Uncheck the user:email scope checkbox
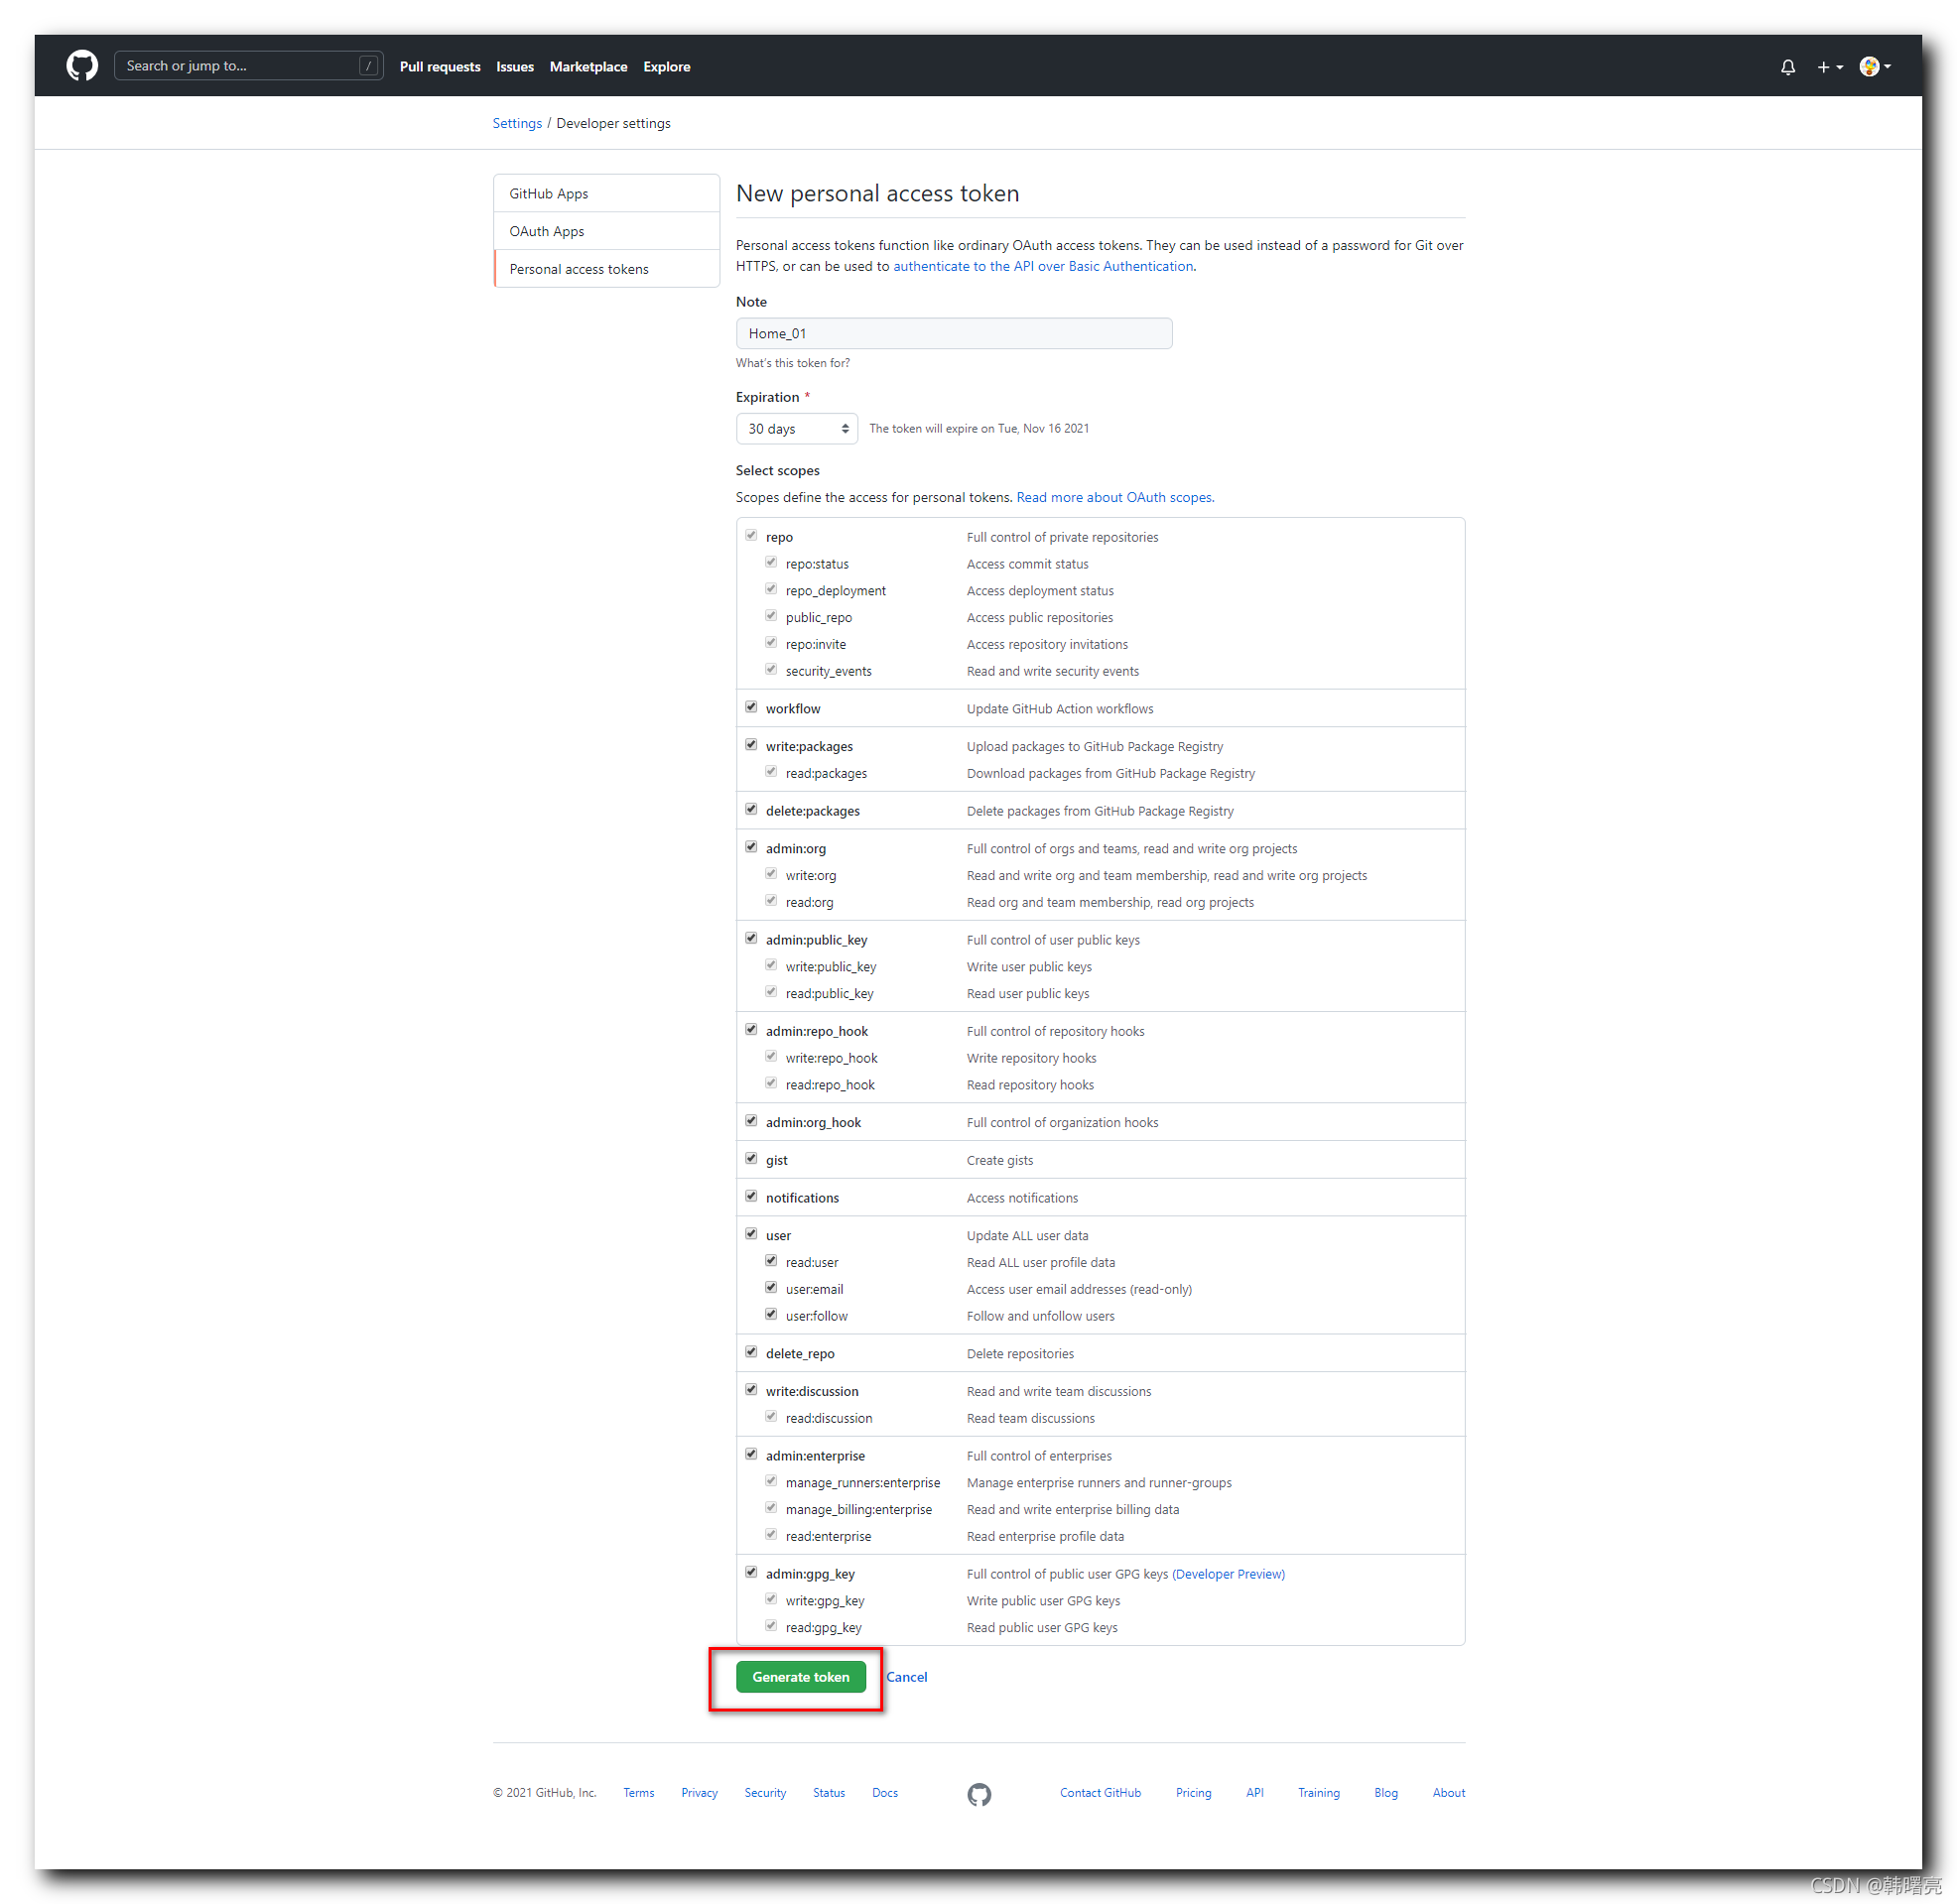This screenshot has height=1904, width=1957. click(770, 1287)
